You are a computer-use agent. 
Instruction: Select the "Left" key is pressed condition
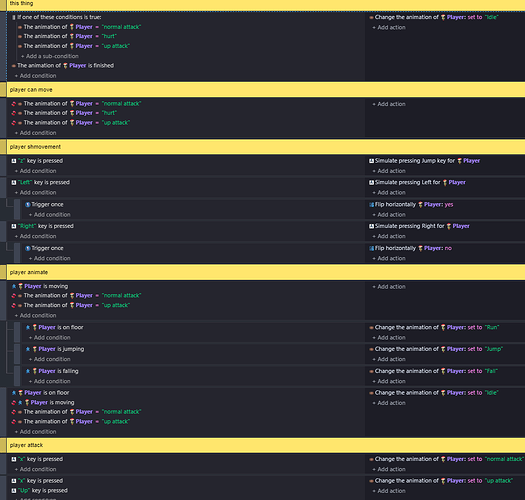[41, 183]
